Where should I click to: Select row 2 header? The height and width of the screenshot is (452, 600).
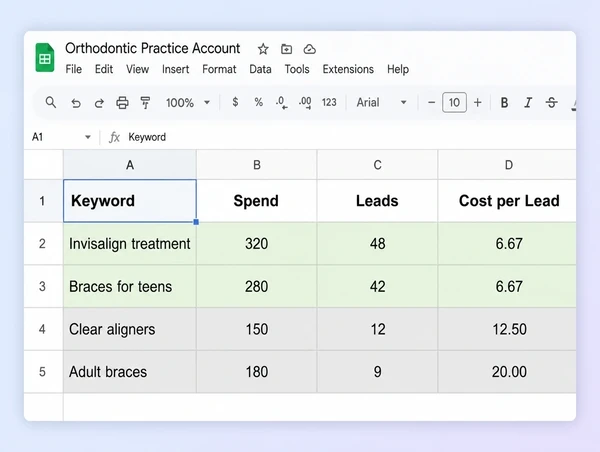pos(43,243)
